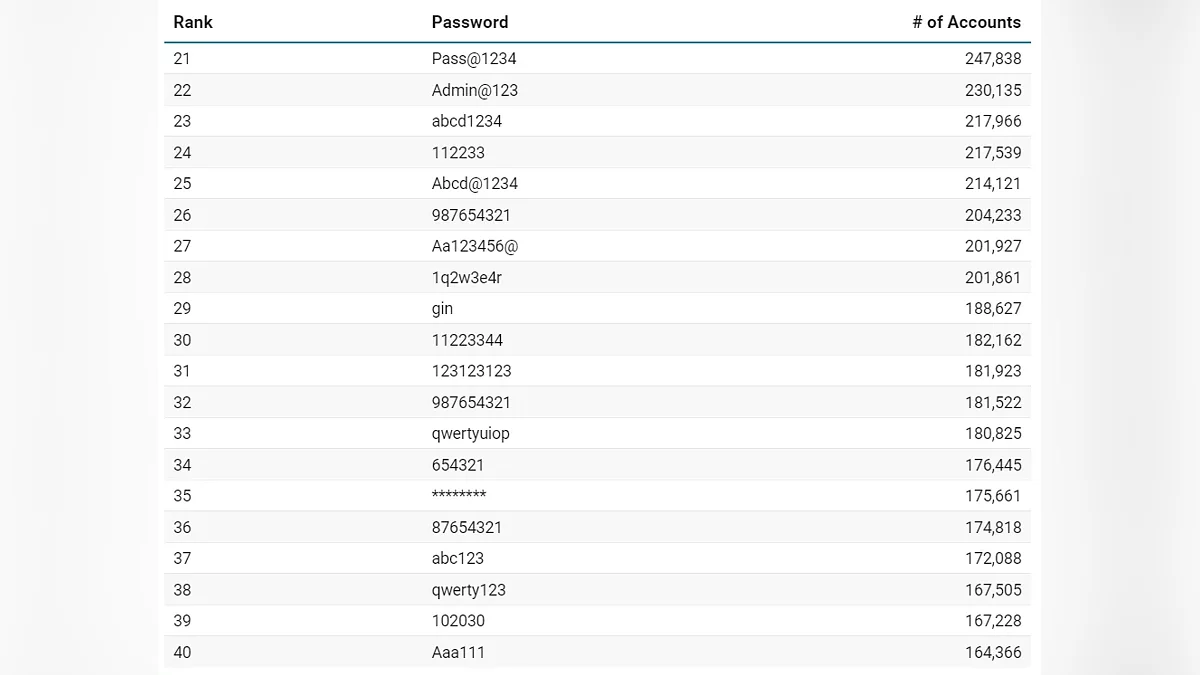Click the rank 37 number cell
This screenshot has height=675, width=1200.
click(182, 559)
